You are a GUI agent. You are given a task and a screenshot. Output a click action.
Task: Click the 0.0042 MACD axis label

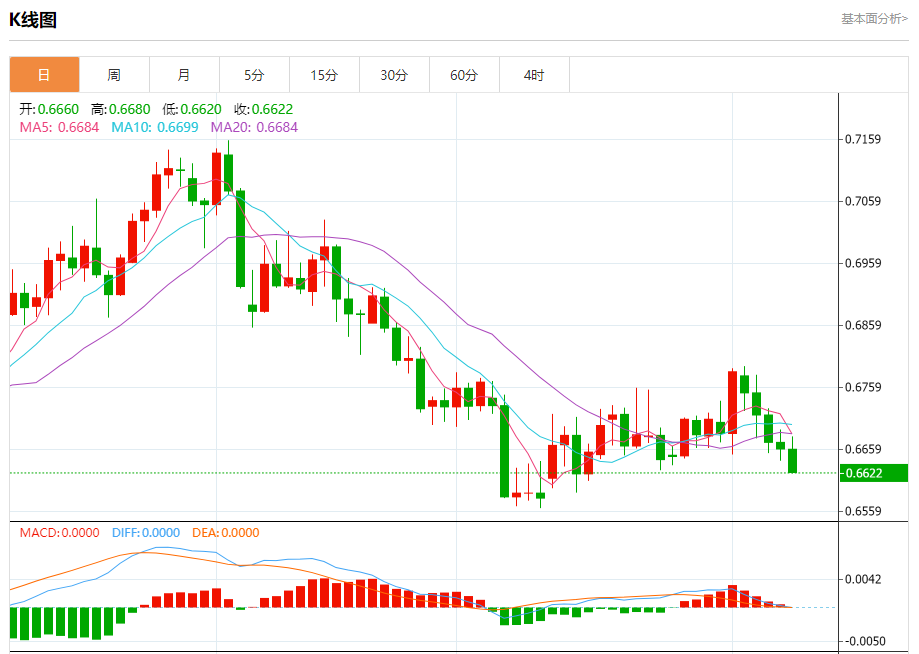(863, 579)
